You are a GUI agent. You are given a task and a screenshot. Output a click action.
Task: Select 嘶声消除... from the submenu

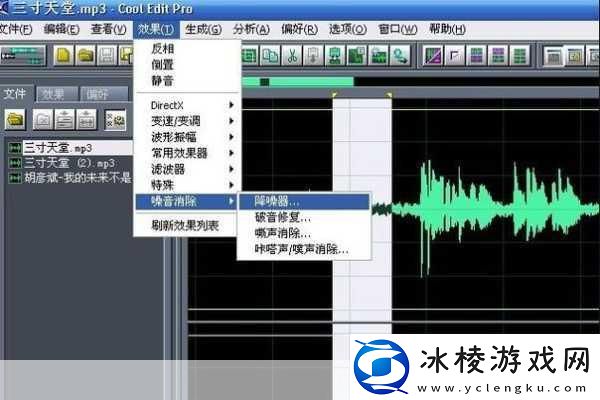(304, 233)
